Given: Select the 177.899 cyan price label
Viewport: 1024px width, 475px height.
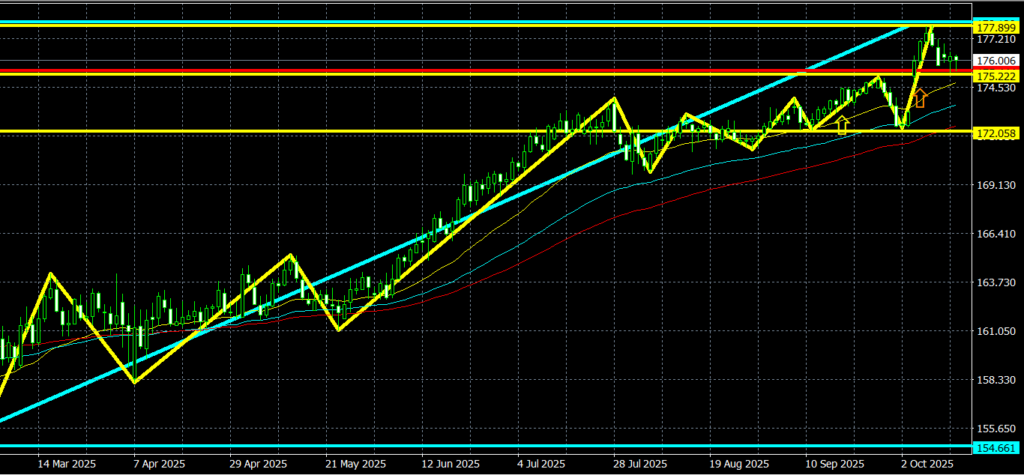Looking at the screenshot, I should pyautogui.click(x=995, y=26).
